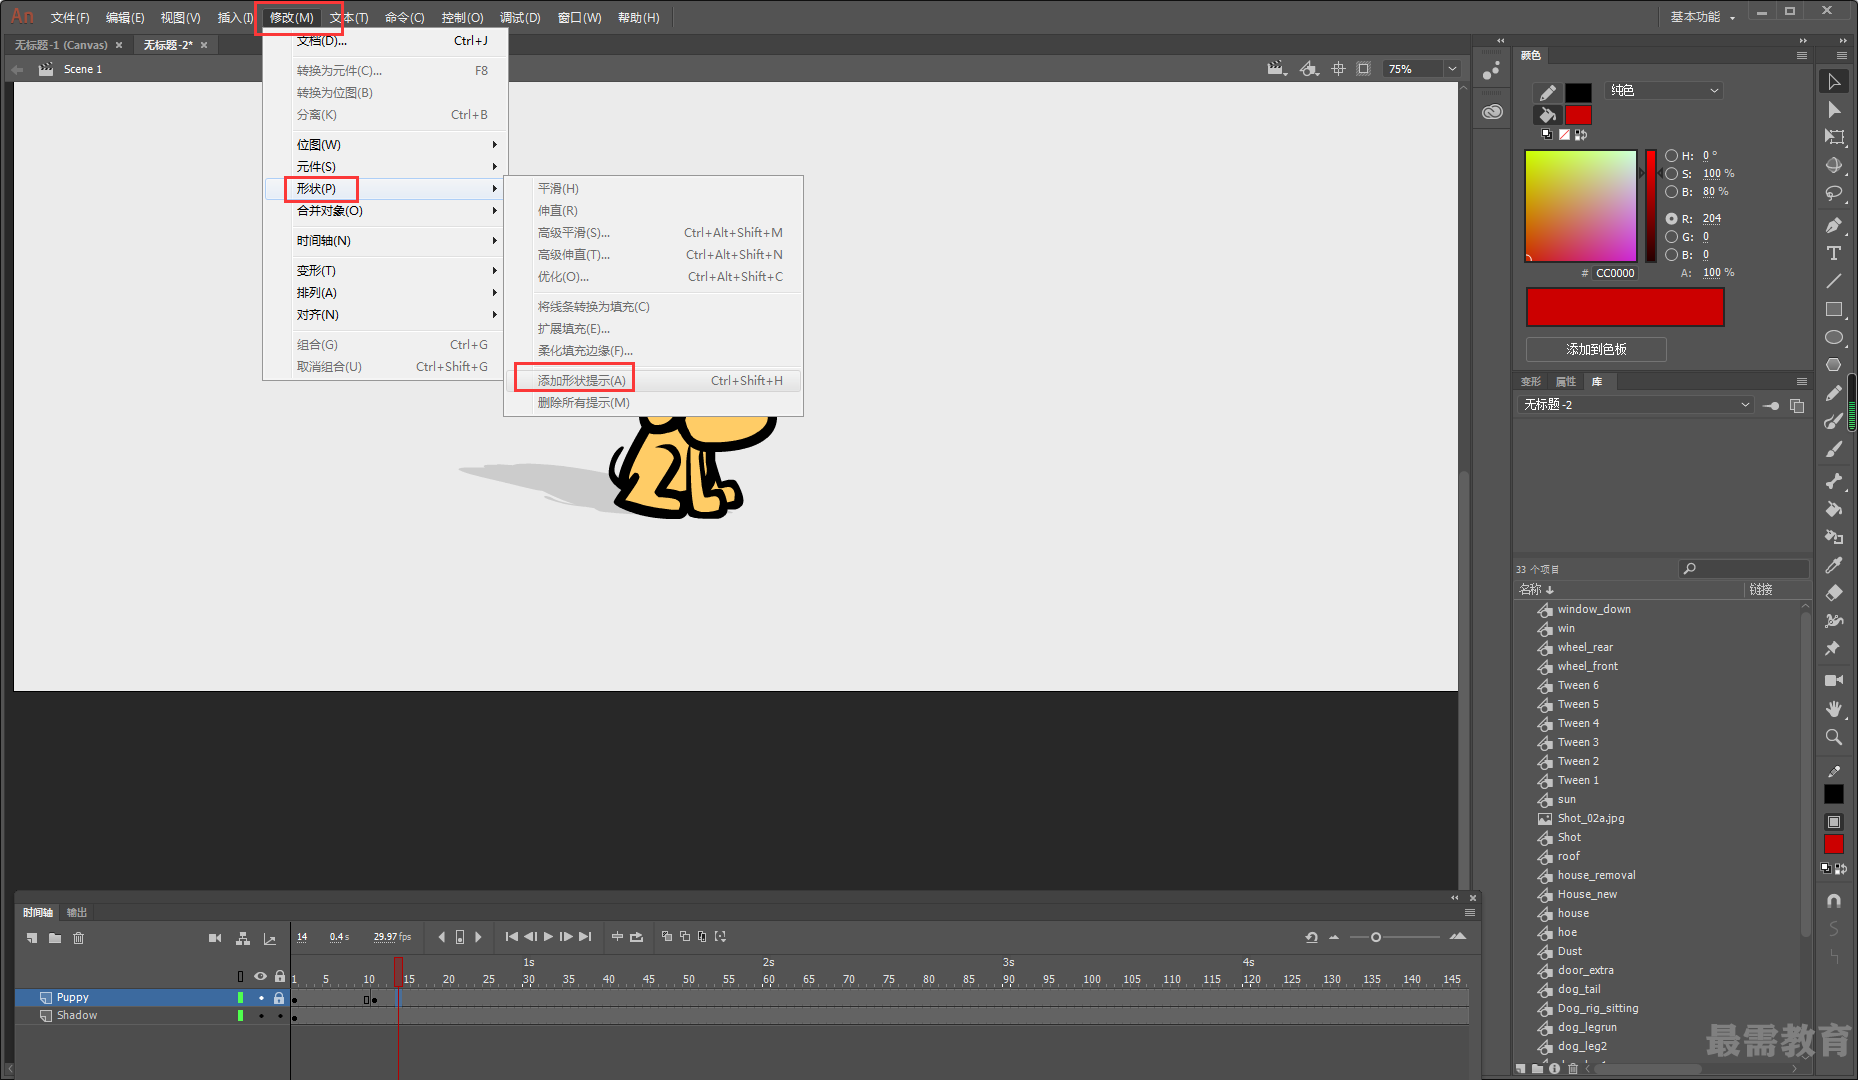
Task: Select the Oval tool
Action: pyautogui.click(x=1833, y=337)
